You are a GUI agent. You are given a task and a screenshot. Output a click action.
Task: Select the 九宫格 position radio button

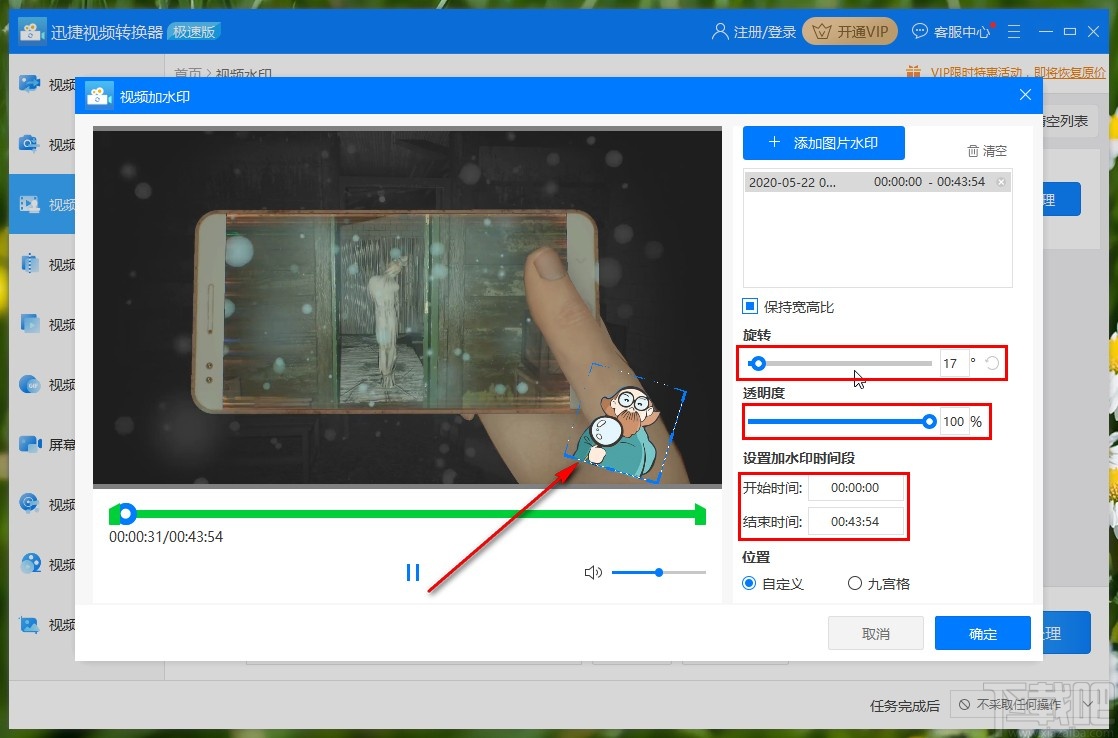point(854,583)
